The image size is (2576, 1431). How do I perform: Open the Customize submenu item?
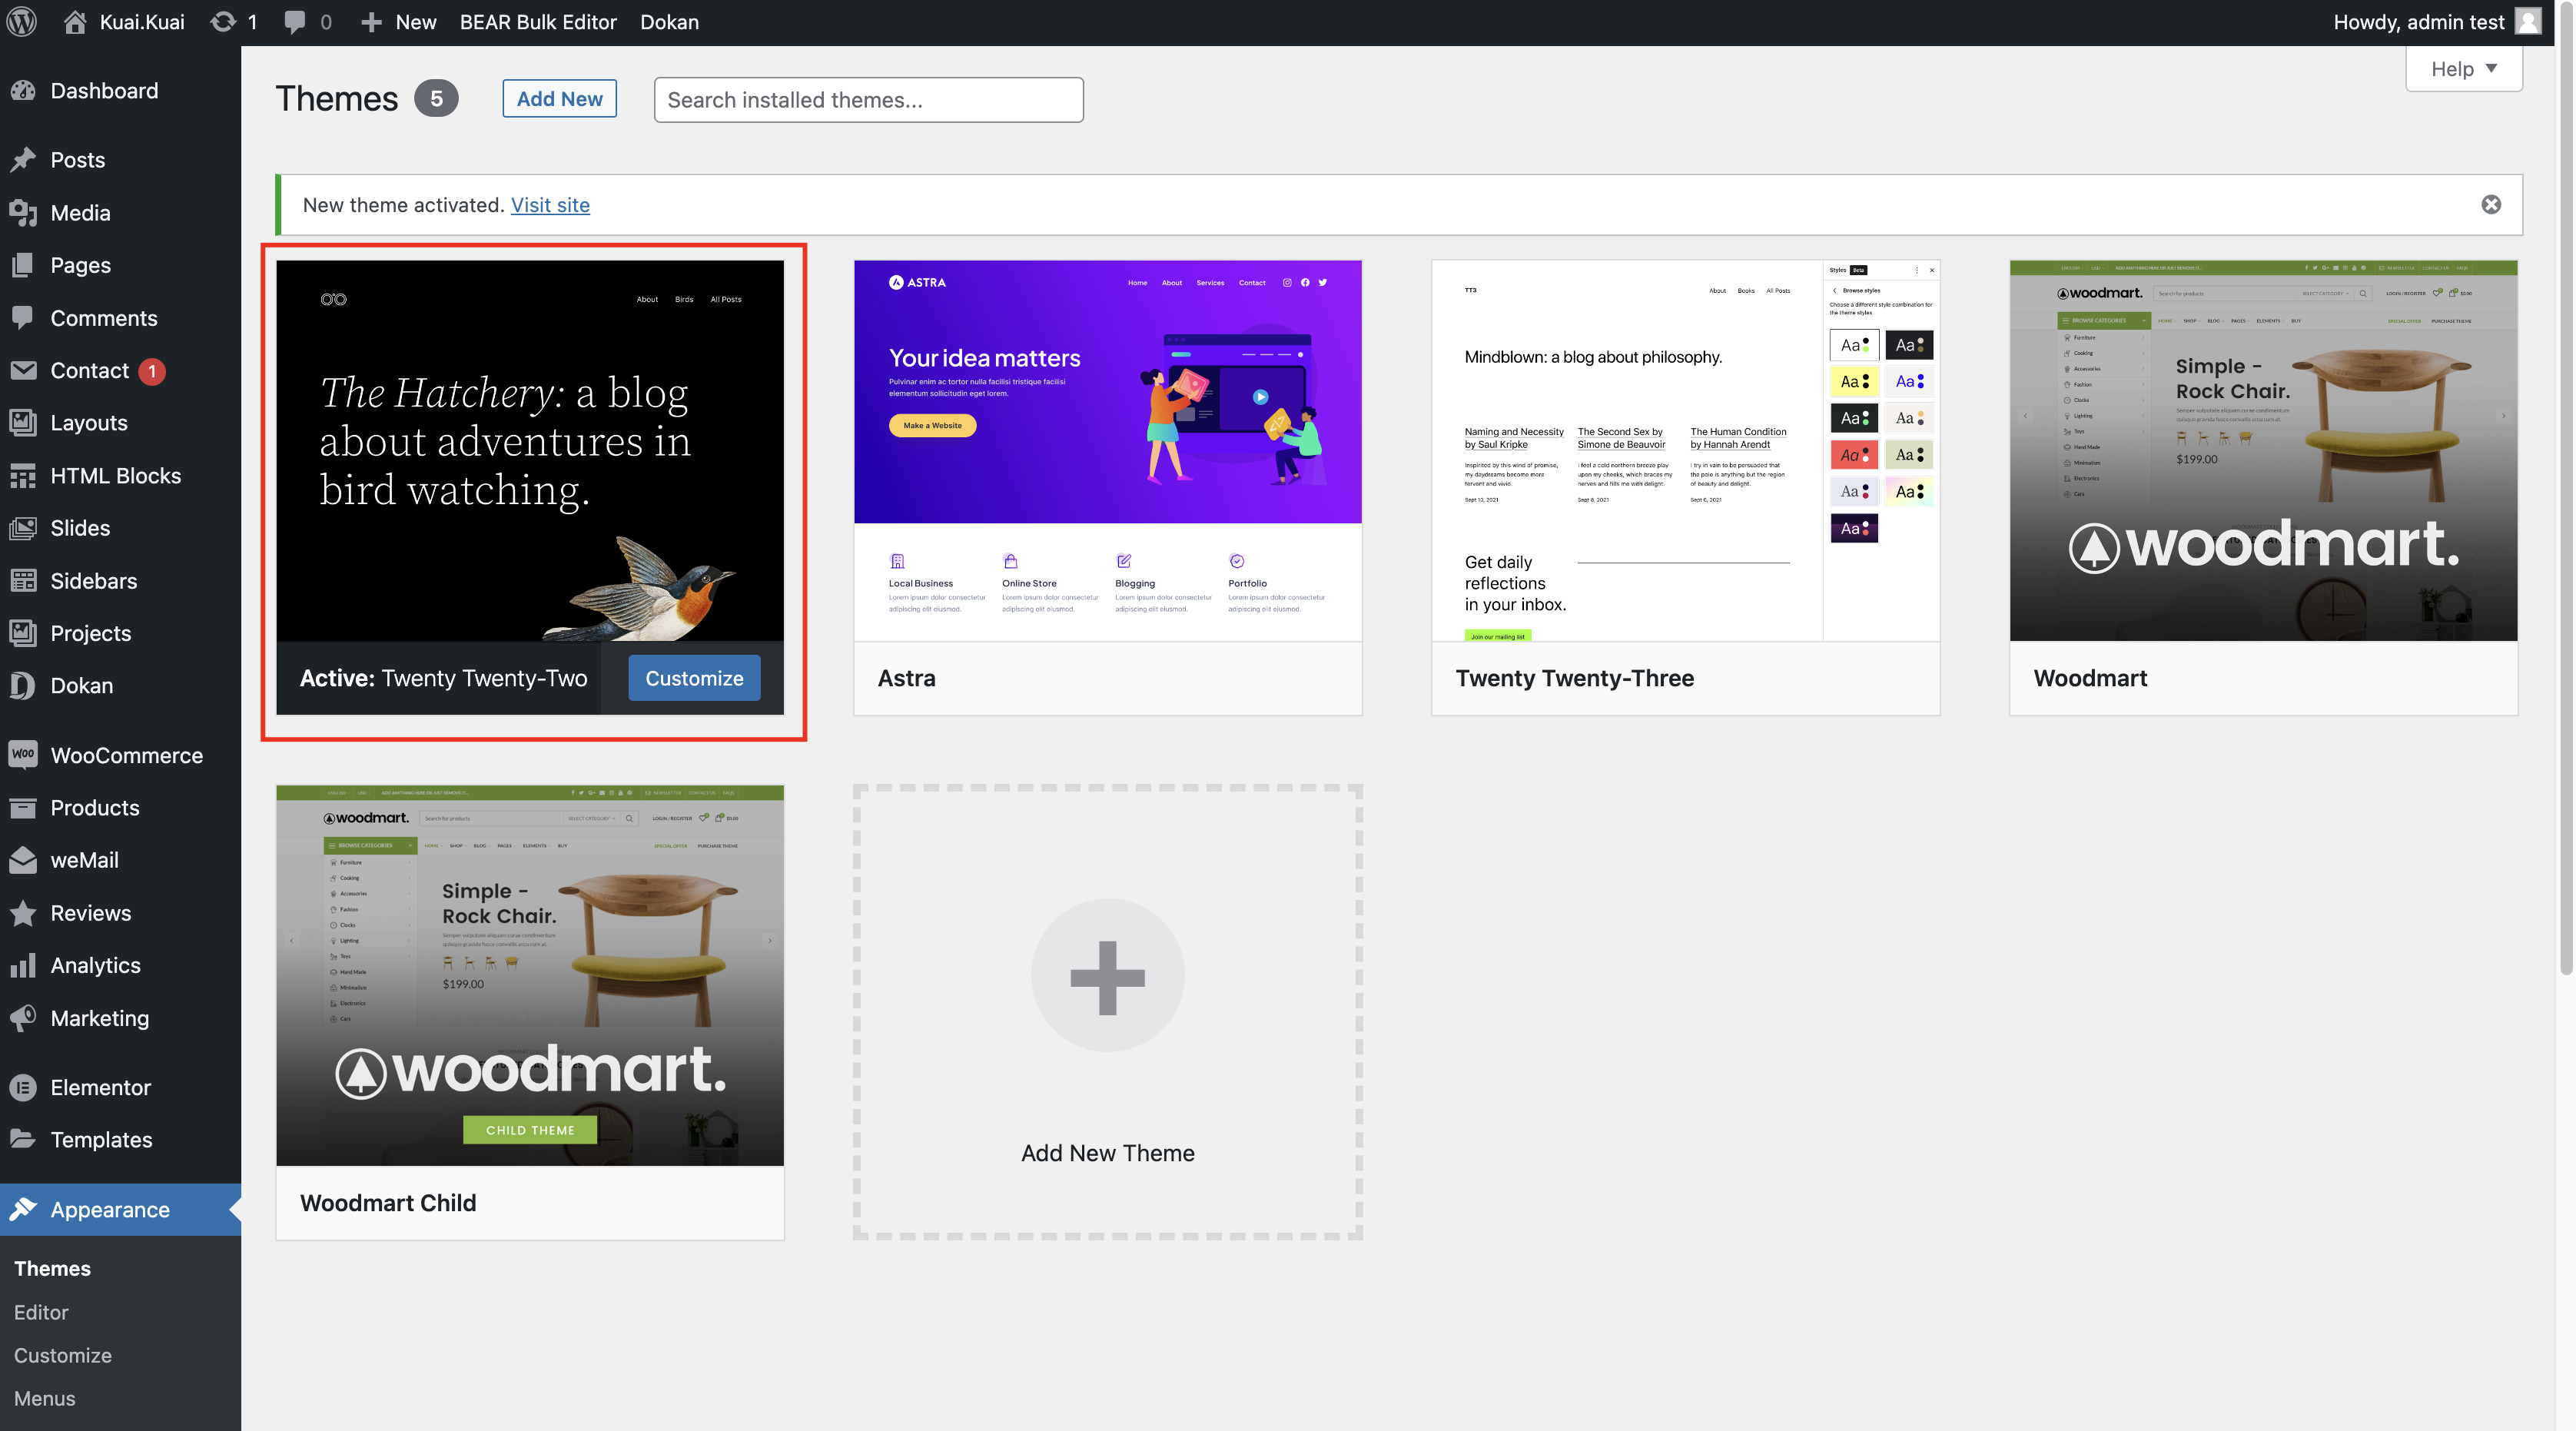click(62, 1355)
